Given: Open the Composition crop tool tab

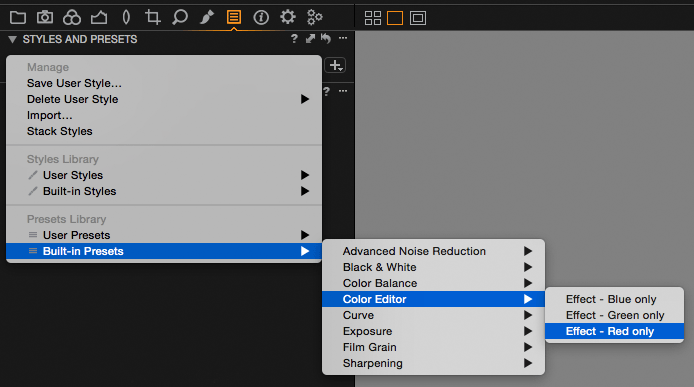Looking at the screenshot, I should click(x=153, y=17).
